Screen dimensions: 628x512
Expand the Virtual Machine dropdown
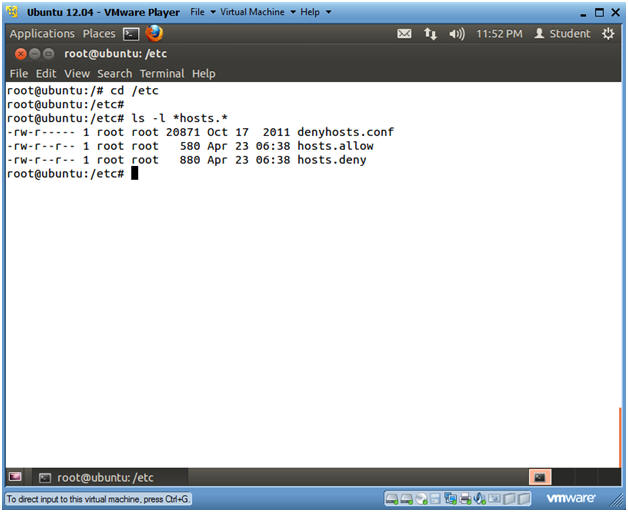pos(258,12)
